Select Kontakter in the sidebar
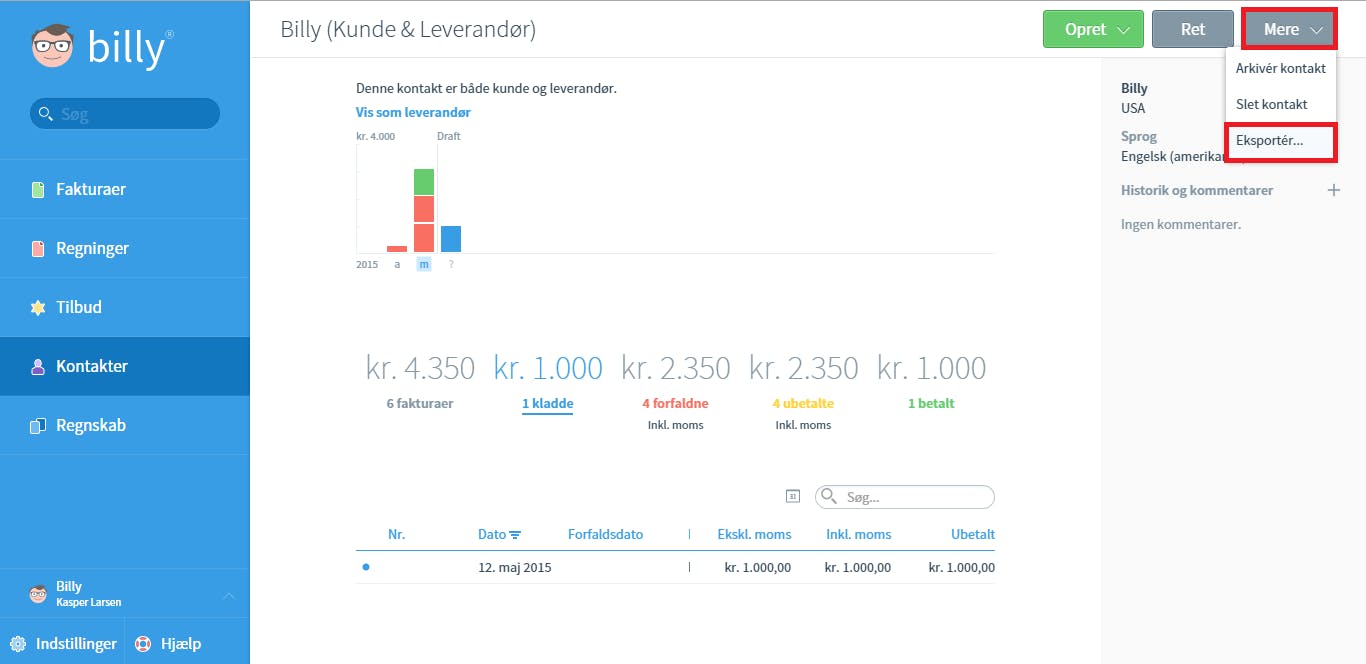The image size is (1366, 664). pyautogui.click(x=125, y=366)
